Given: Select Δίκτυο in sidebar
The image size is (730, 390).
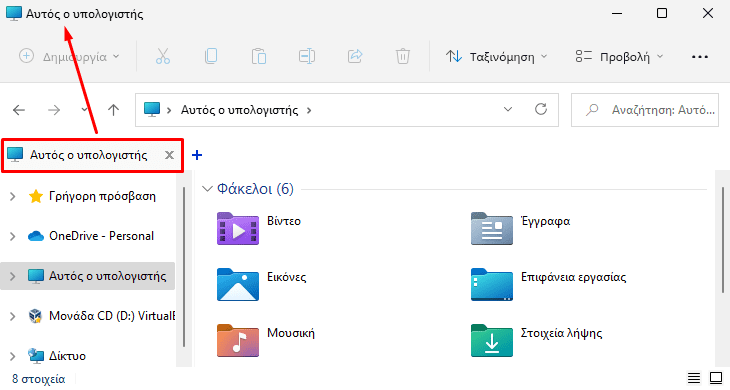Looking at the screenshot, I should 68,356.
